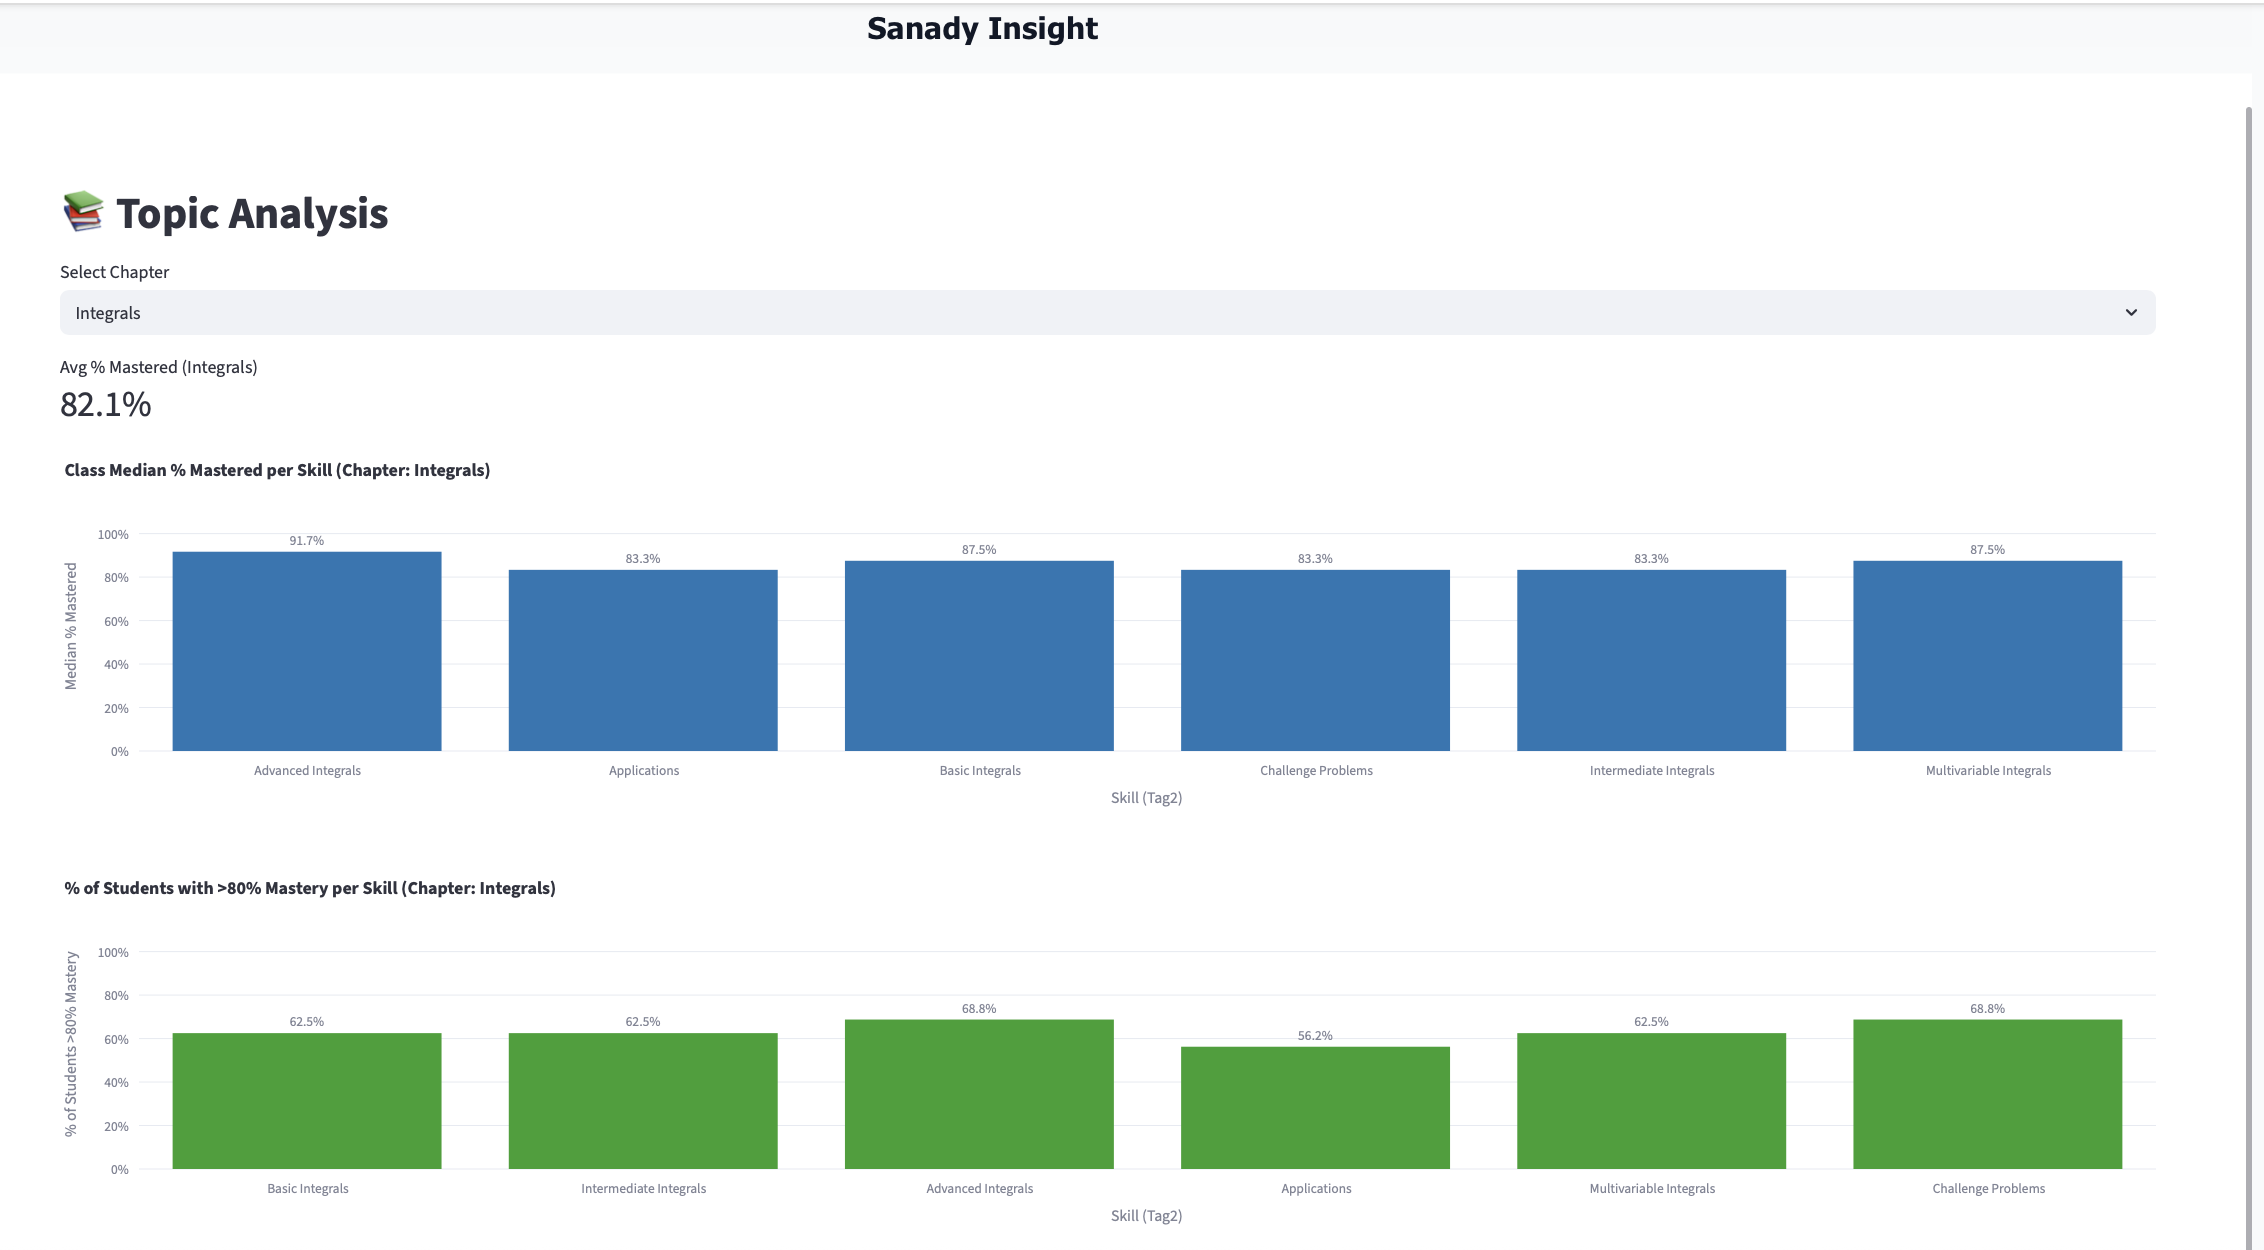Click the Basic Integrals green bar
This screenshot has width=2264, height=1250.
[307, 1101]
